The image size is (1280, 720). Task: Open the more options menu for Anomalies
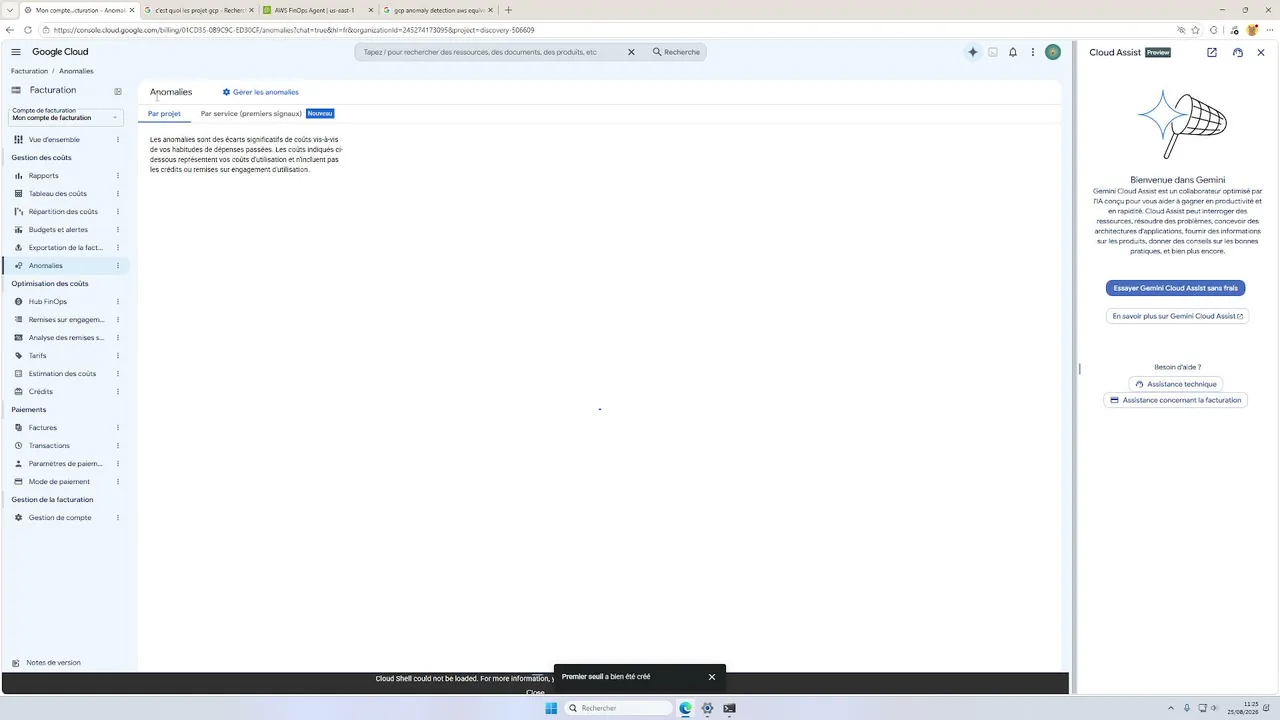[x=118, y=266]
